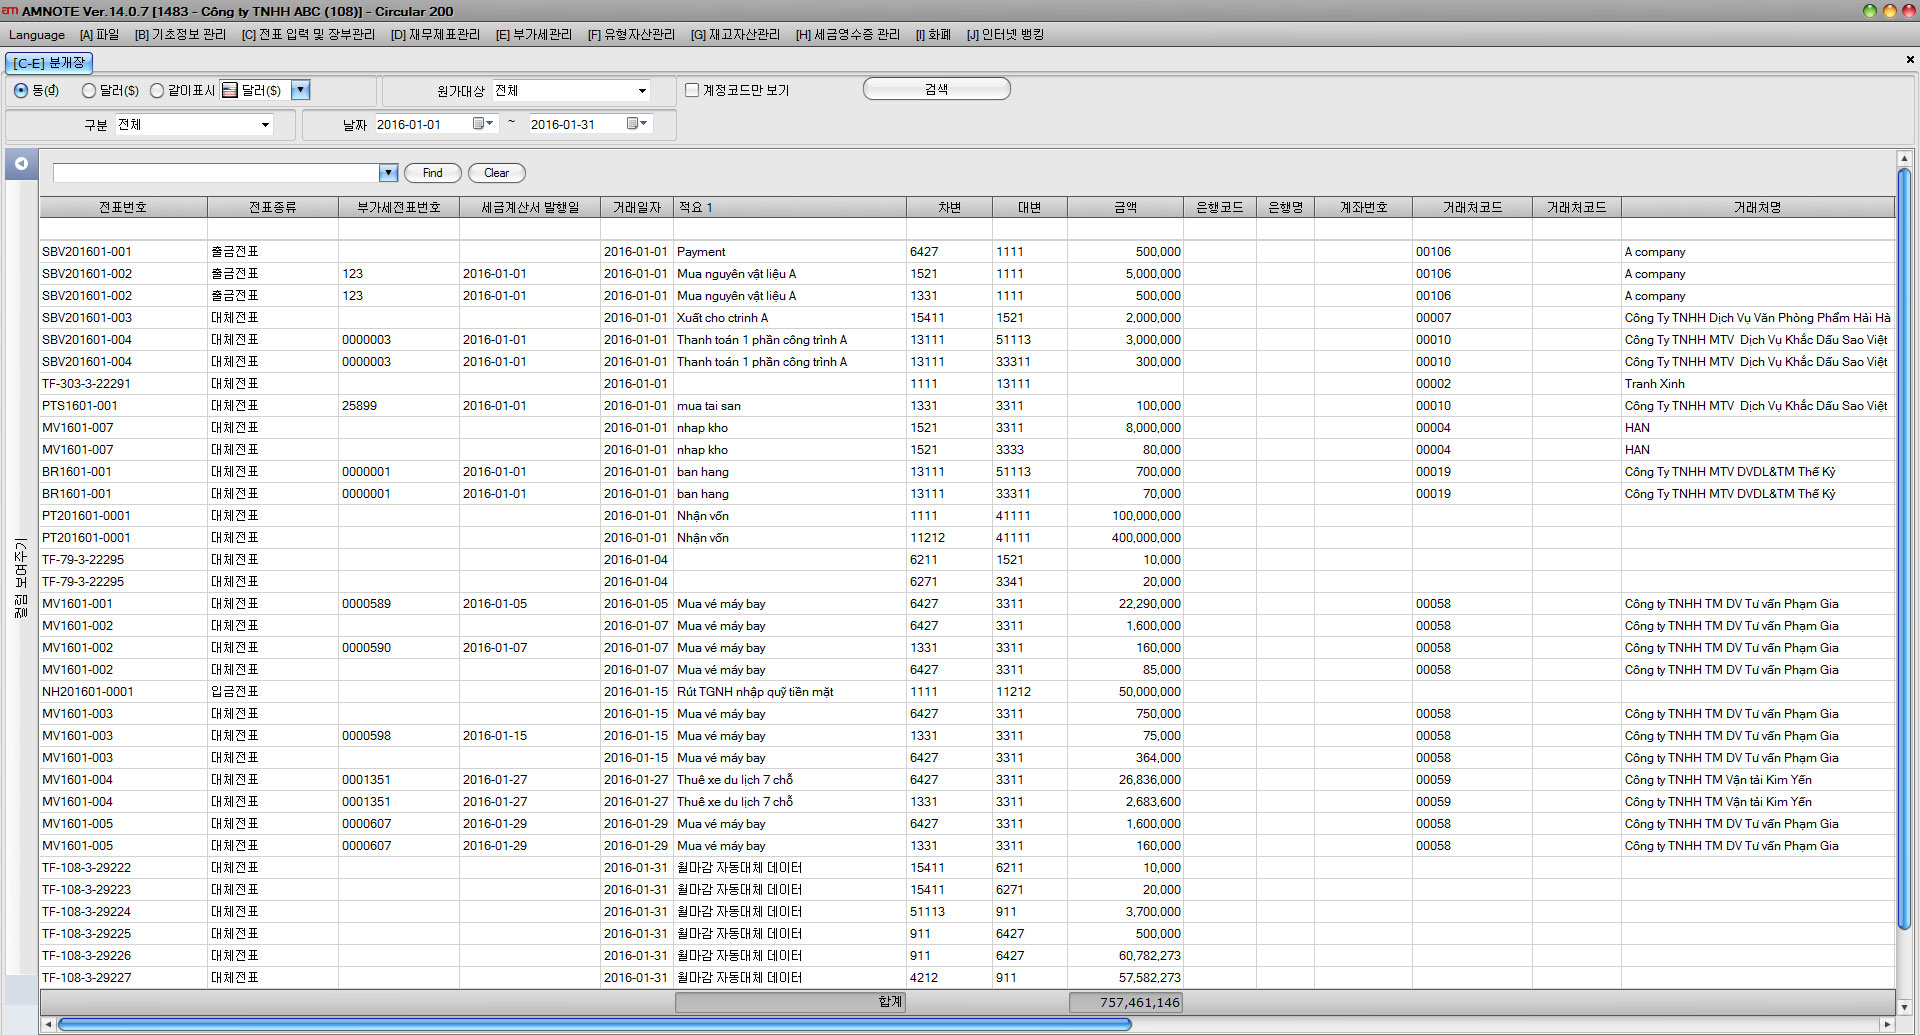
Task: Open the [E] 부가세관리 menu
Action: click(533, 35)
